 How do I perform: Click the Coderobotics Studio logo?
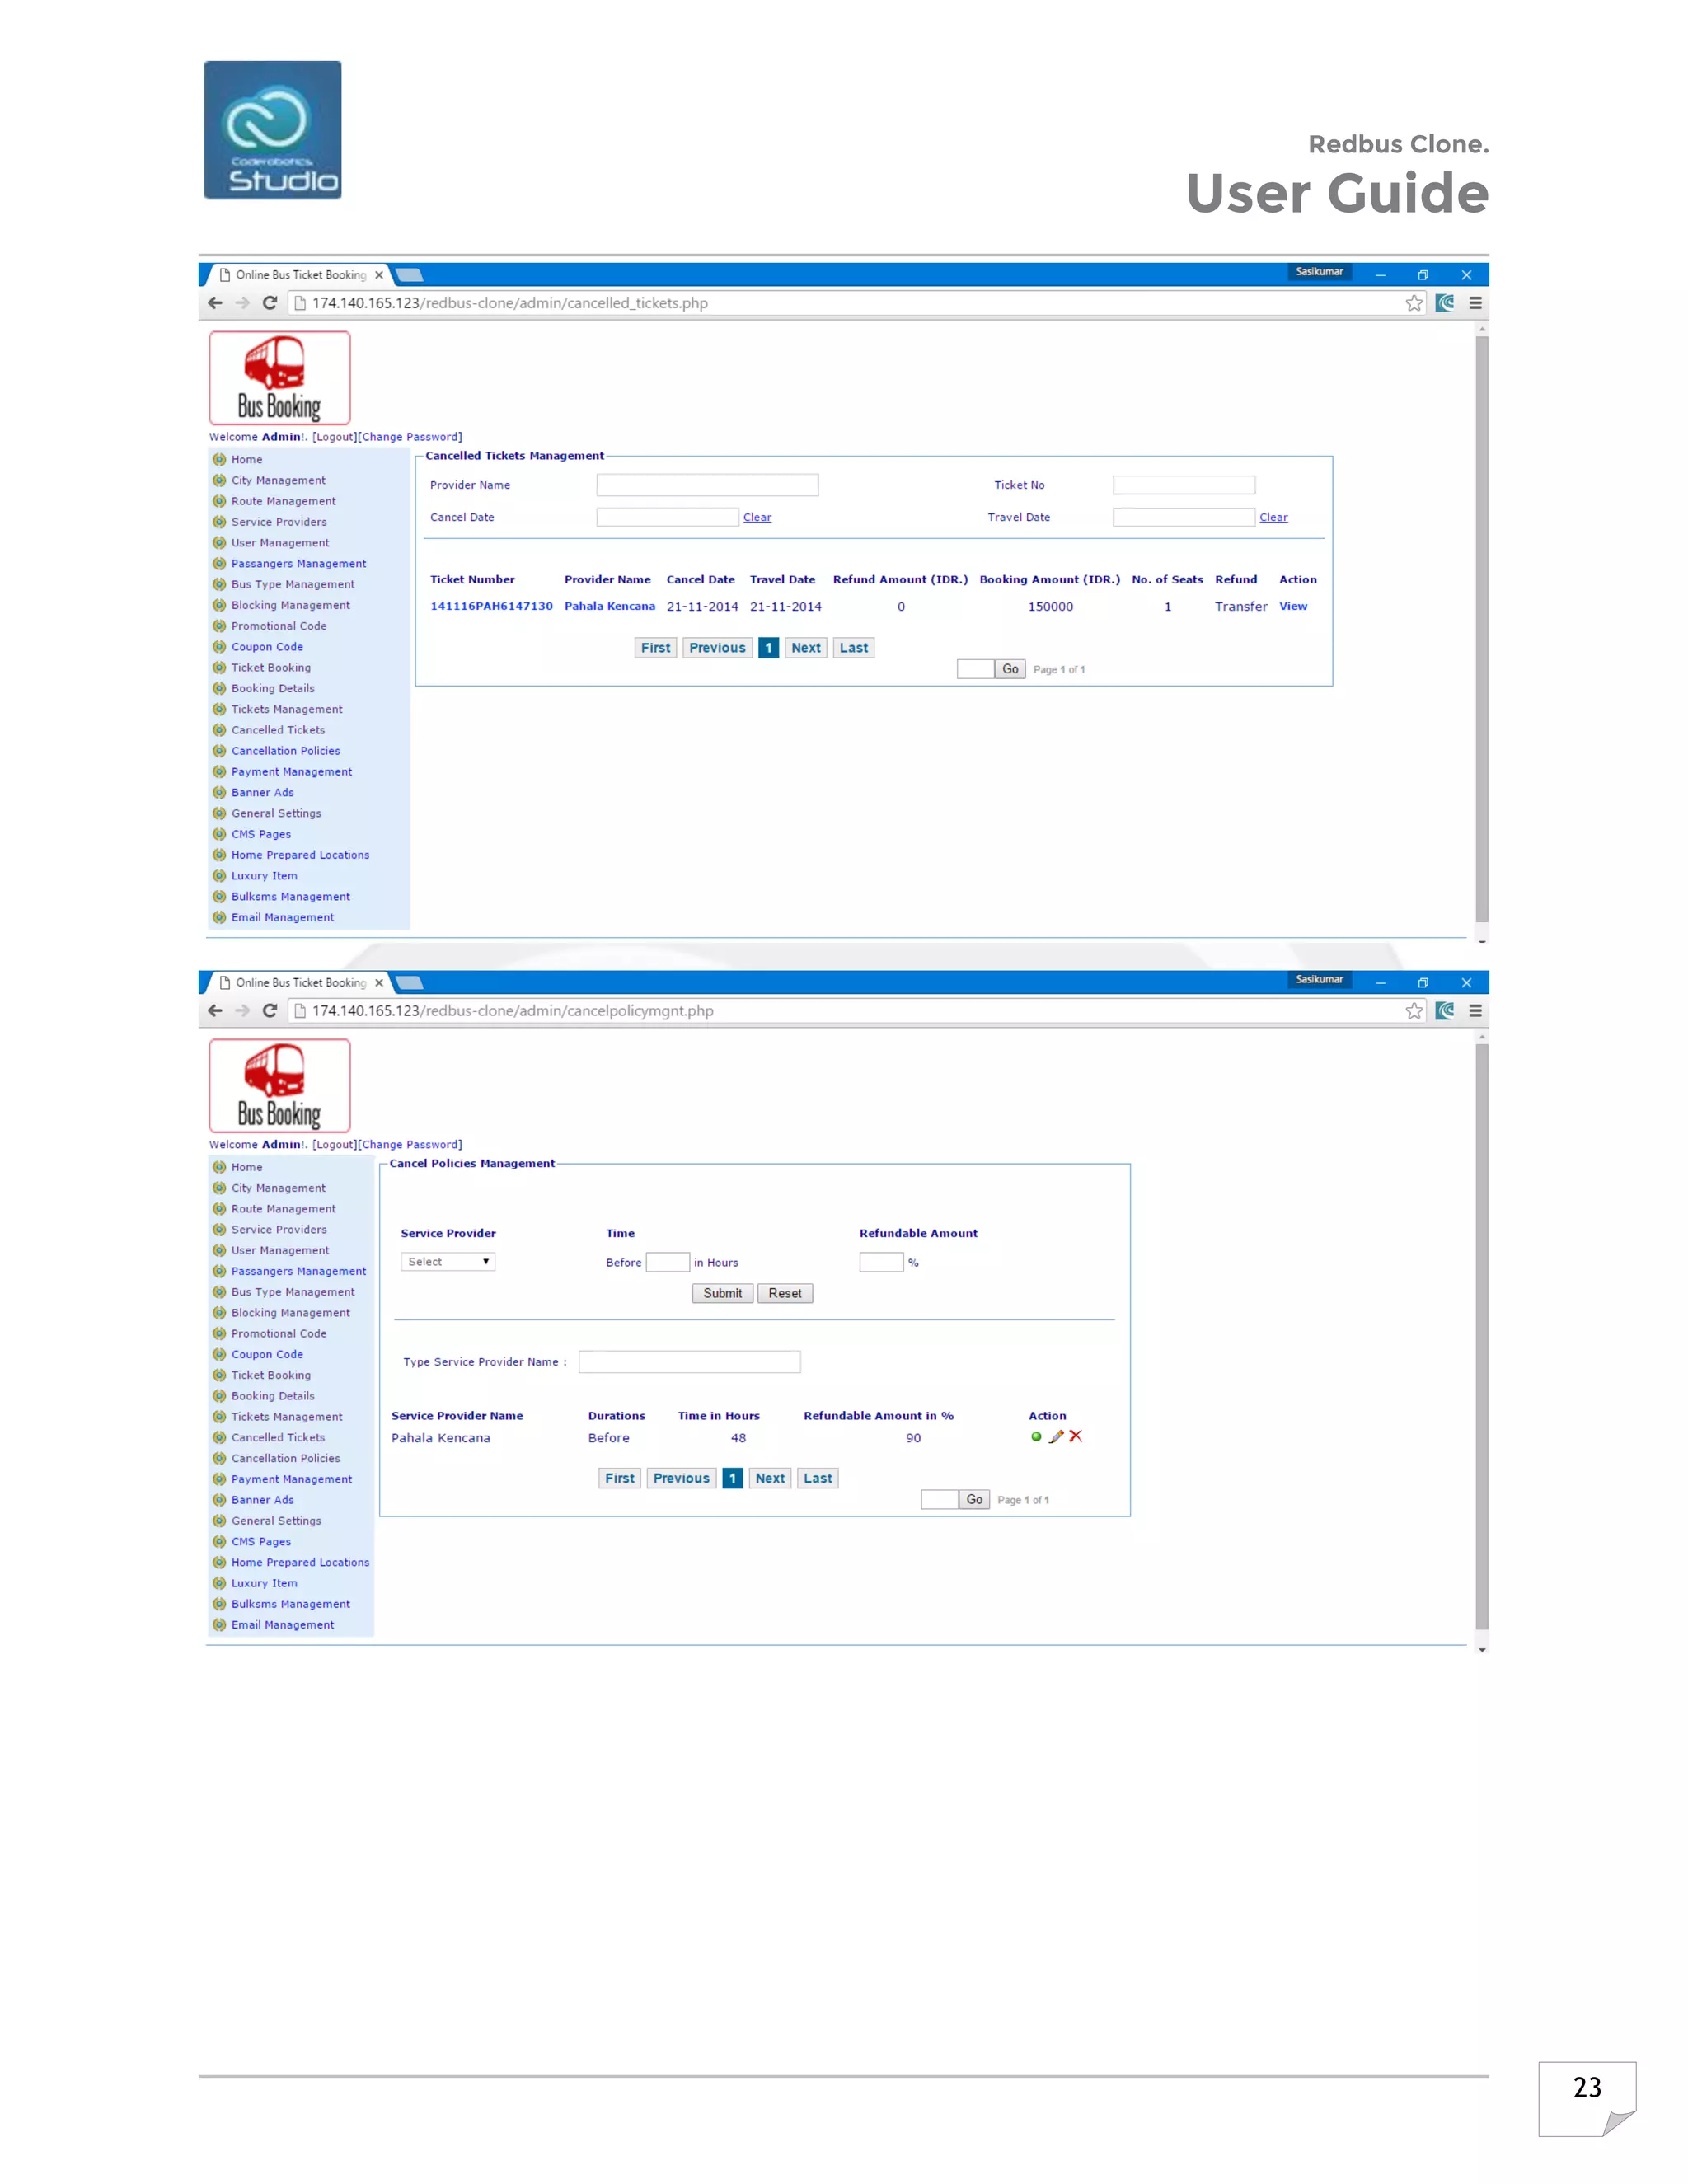coord(273,130)
